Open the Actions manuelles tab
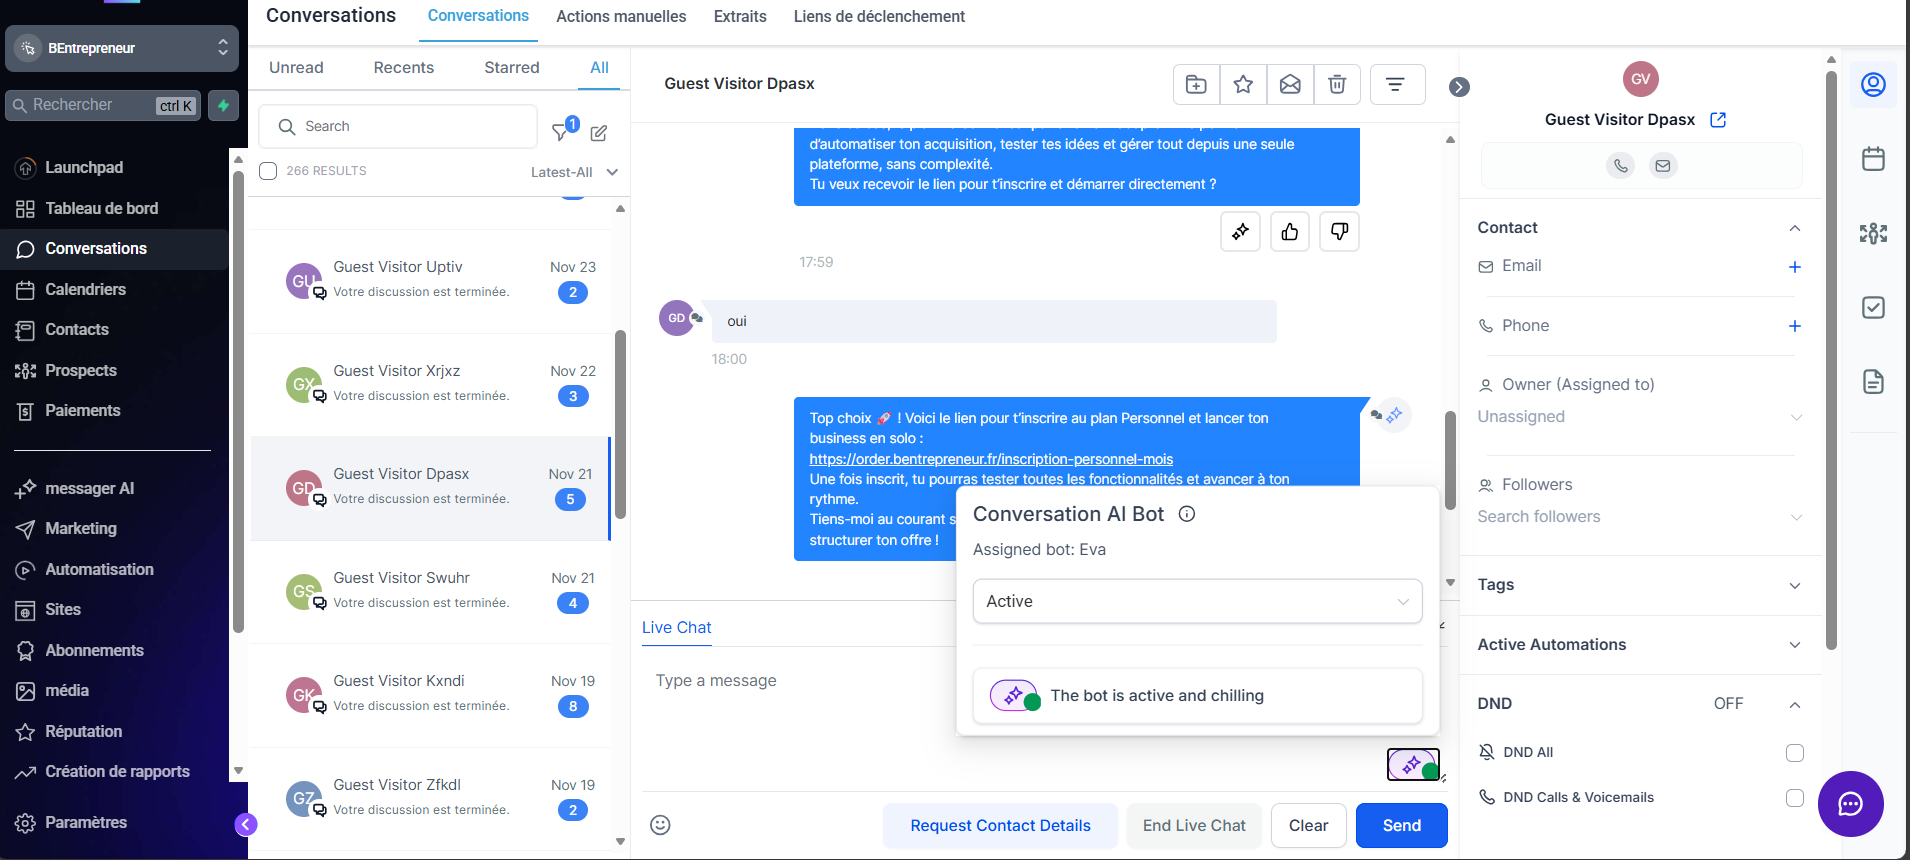 click(x=621, y=17)
